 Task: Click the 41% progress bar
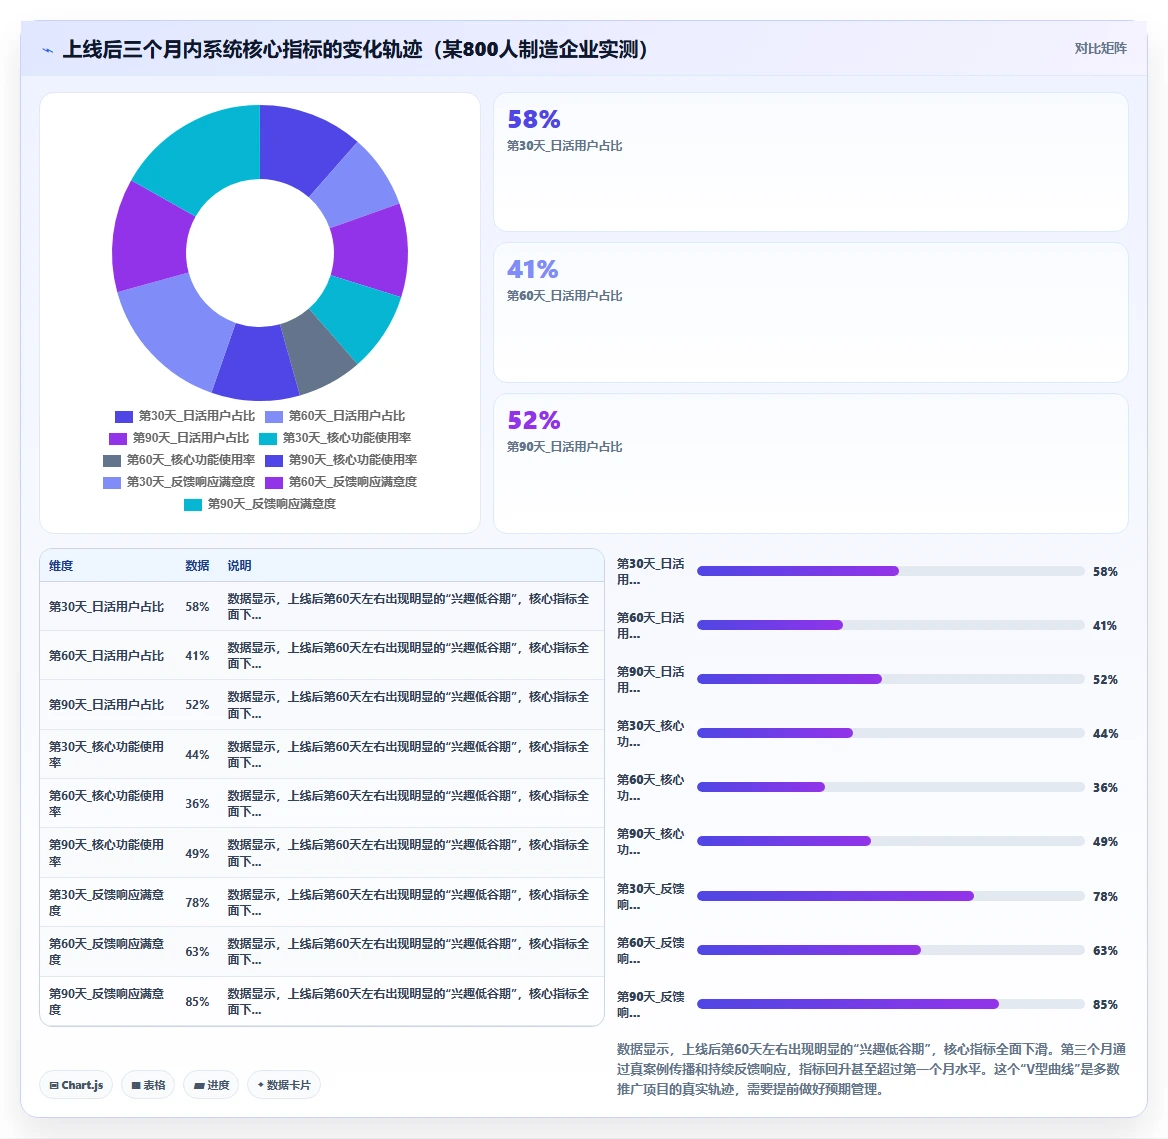(890, 625)
